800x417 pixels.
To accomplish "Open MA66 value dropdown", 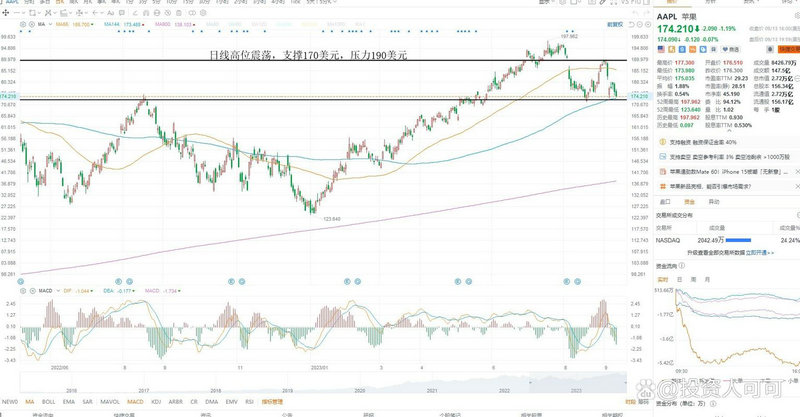I will [92, 24].
